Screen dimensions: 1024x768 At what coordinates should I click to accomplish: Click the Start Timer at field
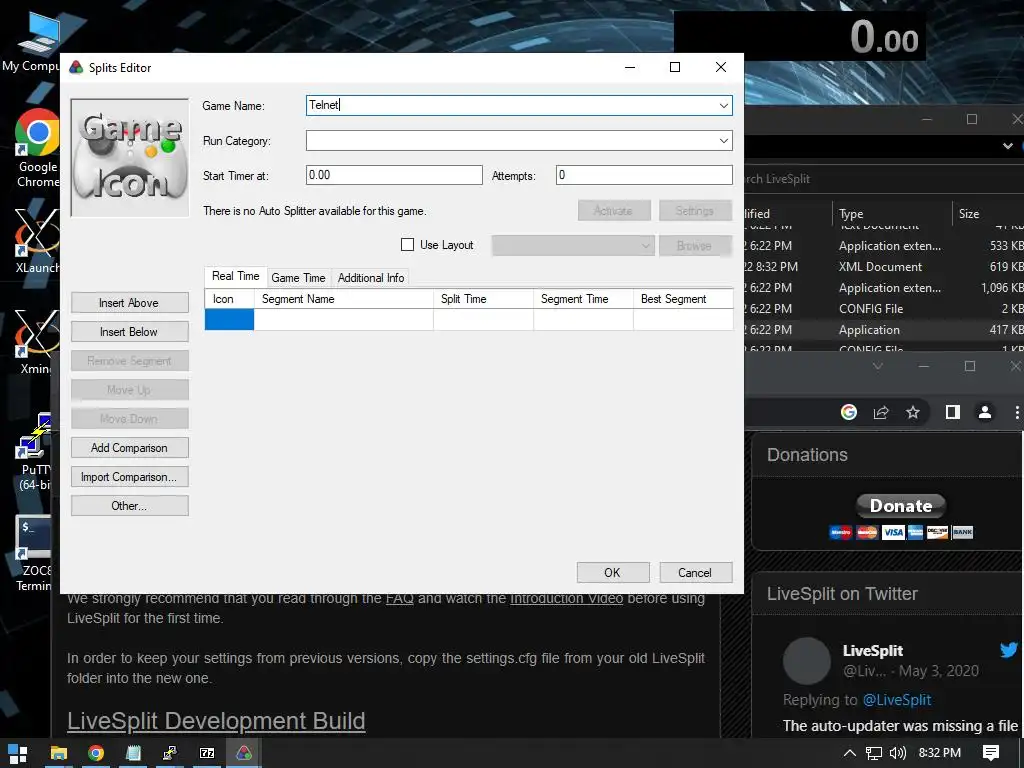394,175
